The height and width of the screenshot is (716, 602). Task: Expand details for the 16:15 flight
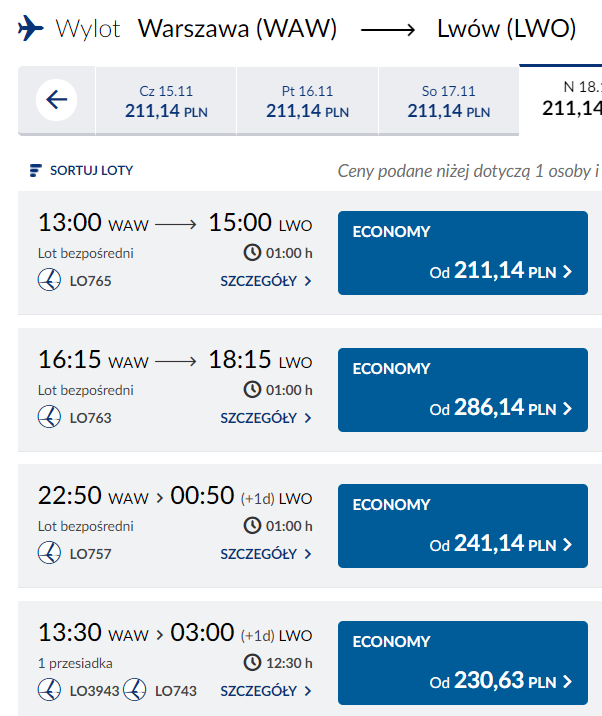pos(265,417)
